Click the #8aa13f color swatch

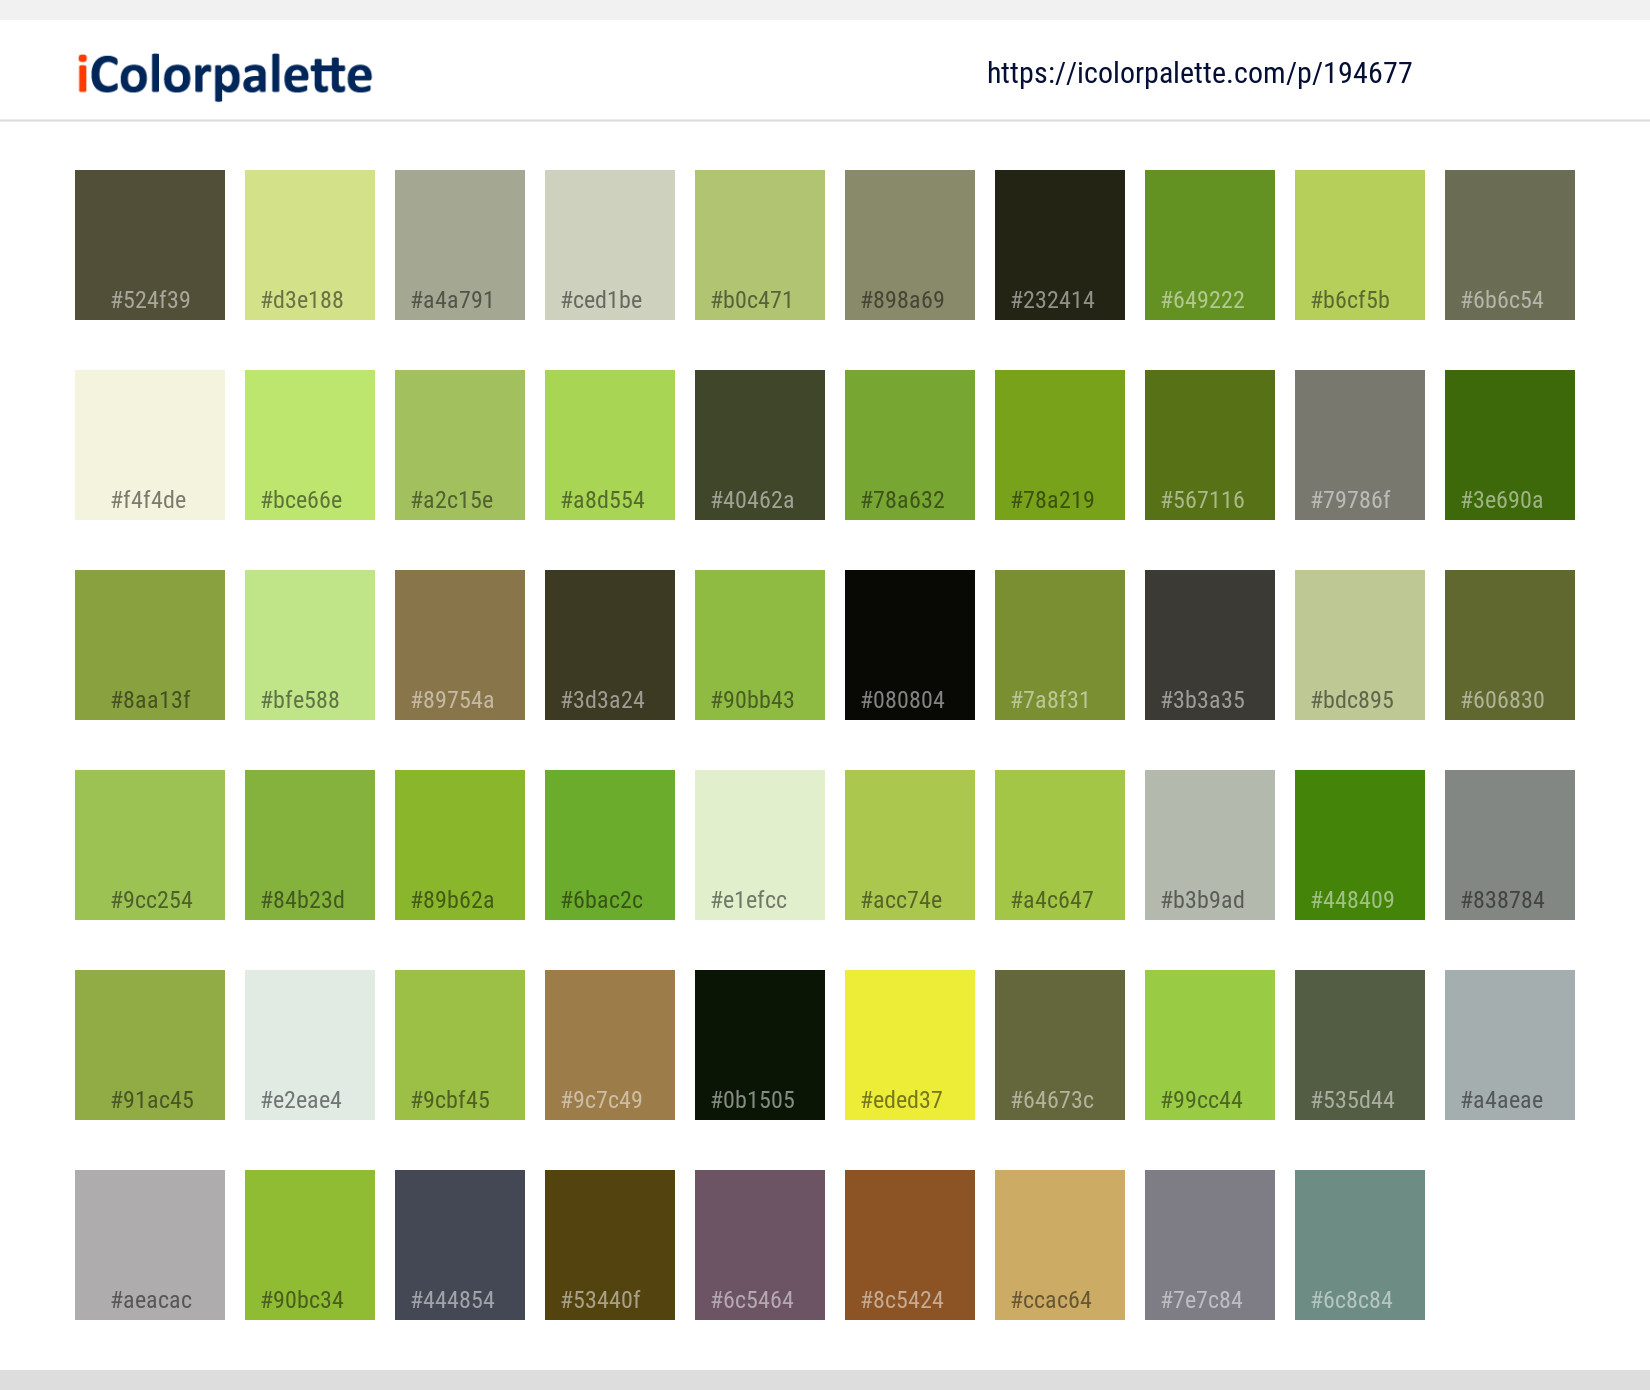[150, 645]
